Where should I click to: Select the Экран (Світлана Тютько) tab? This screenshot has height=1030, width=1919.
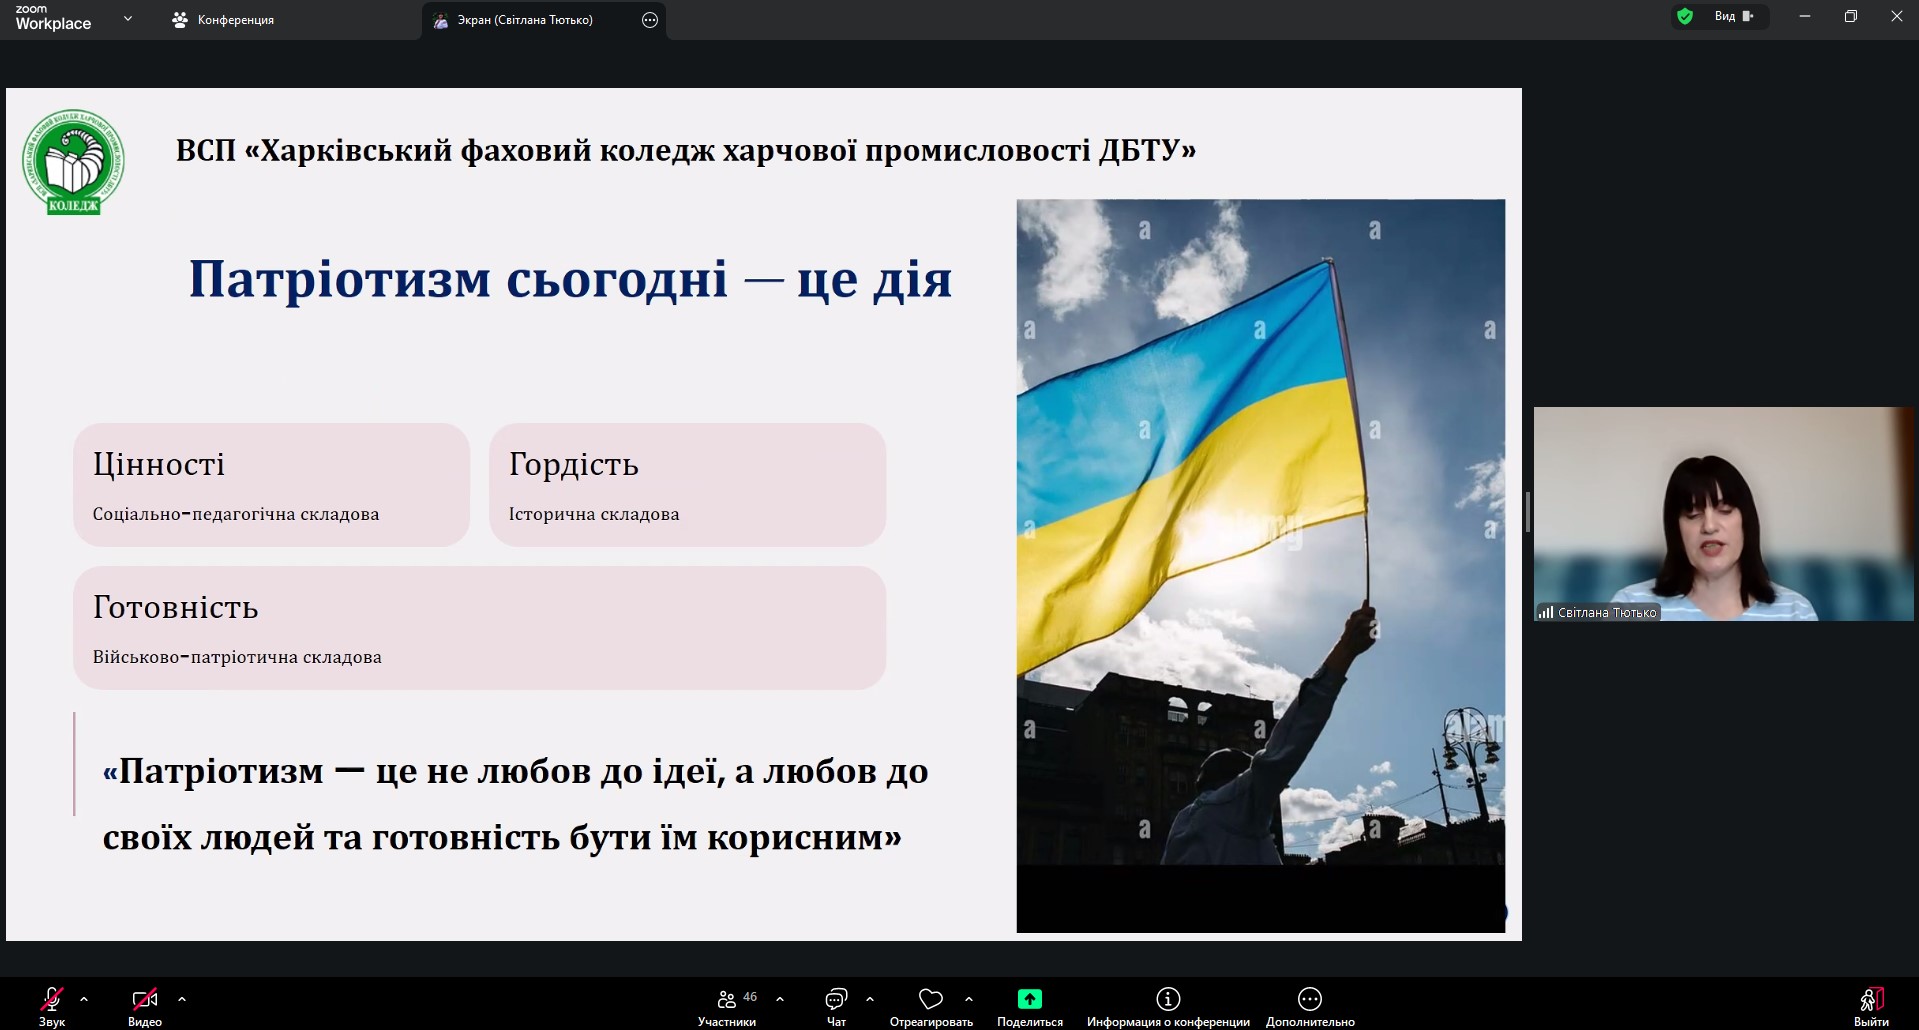525,20
